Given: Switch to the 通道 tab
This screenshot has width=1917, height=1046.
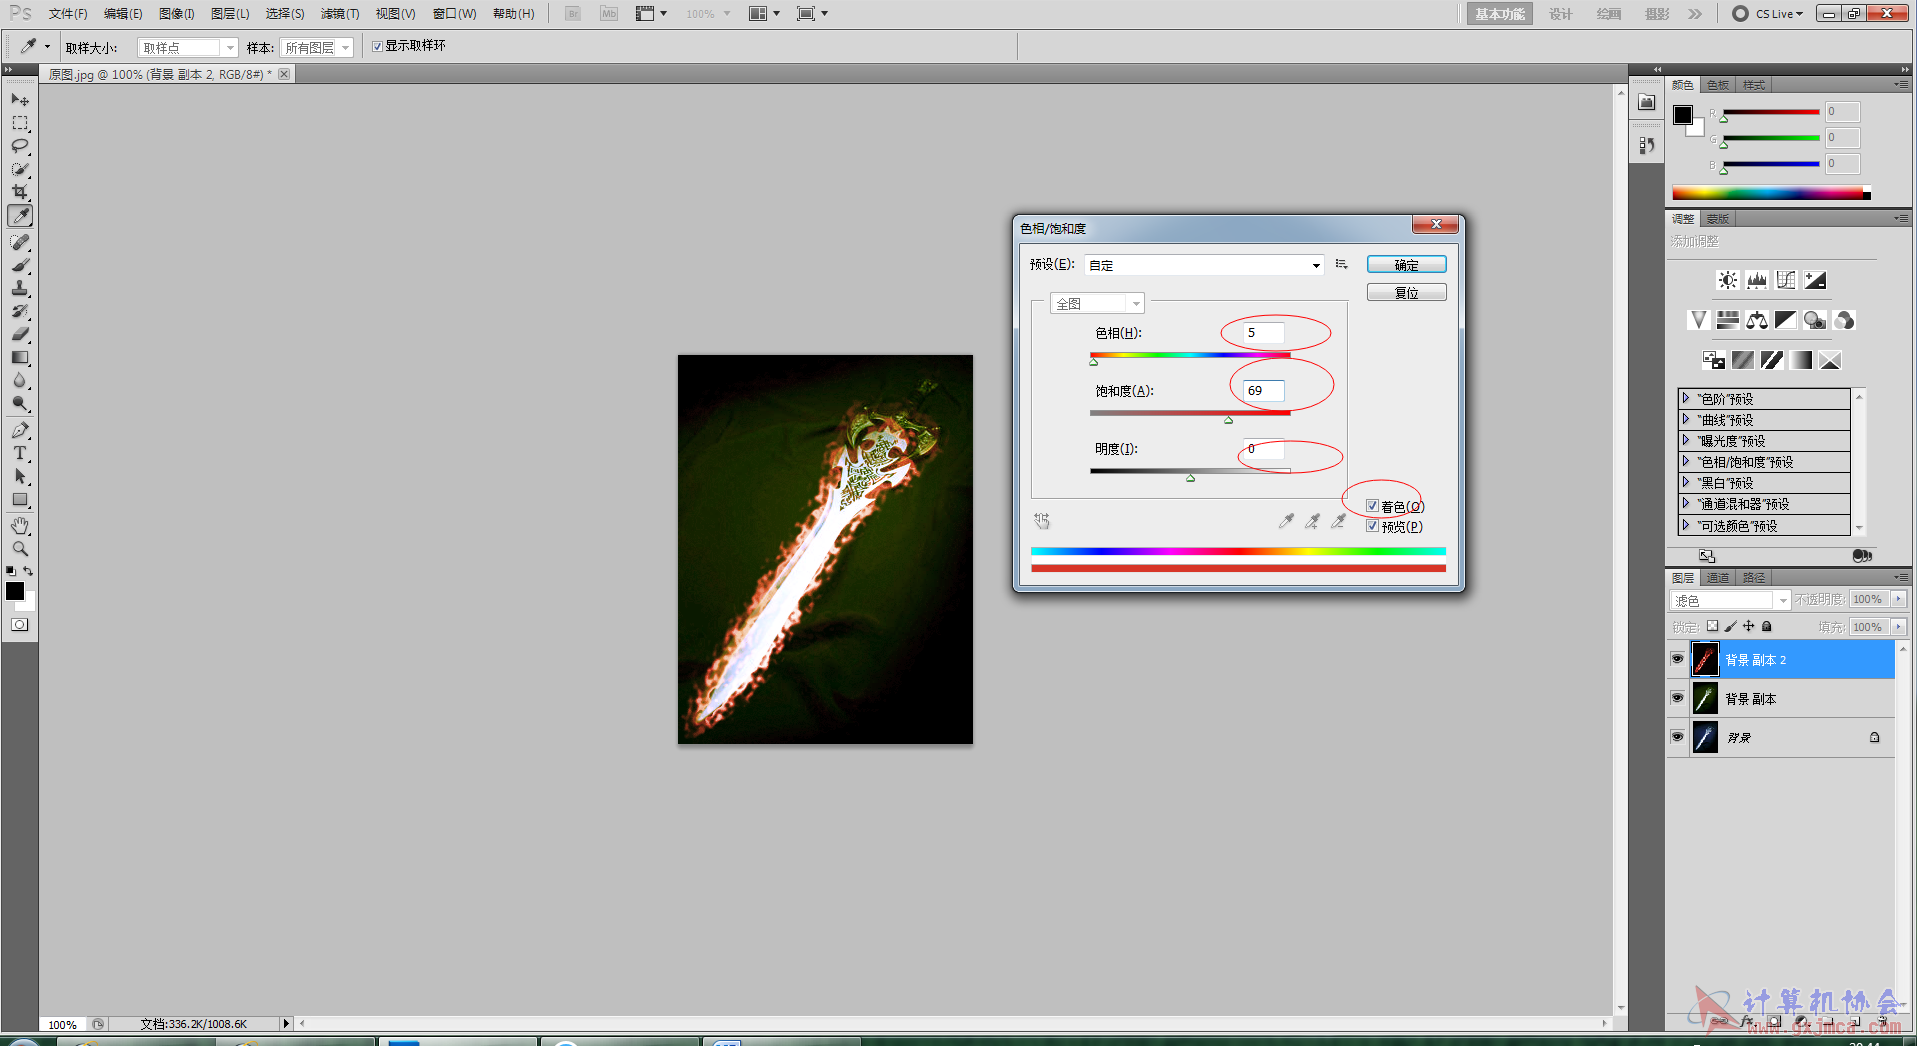Looking at the screenshot, I should [1718, 578].
